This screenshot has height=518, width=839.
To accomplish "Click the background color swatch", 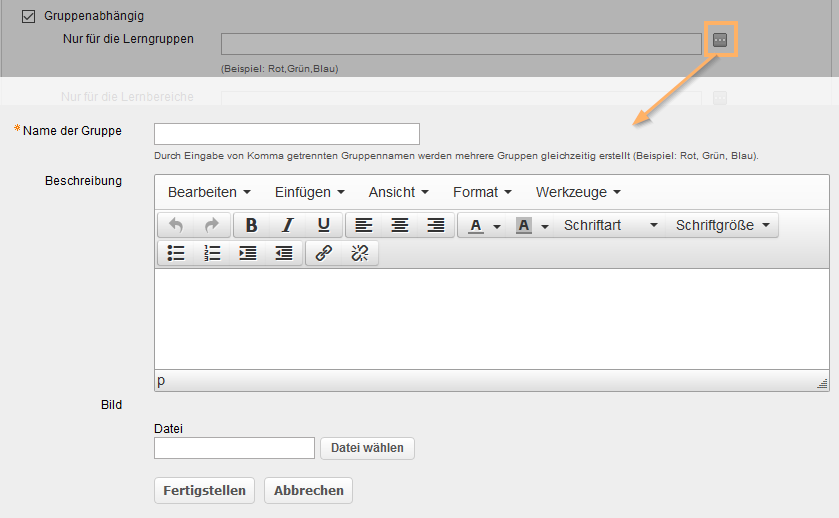I will point(524,225).
